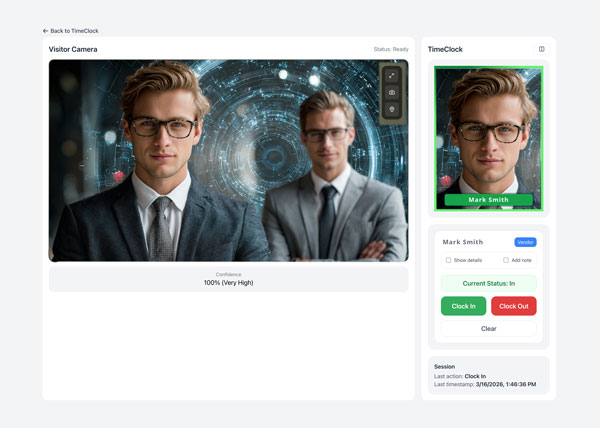Click the green Clock In button
This screenshot has width=600, height=428.
click(463, 306)
